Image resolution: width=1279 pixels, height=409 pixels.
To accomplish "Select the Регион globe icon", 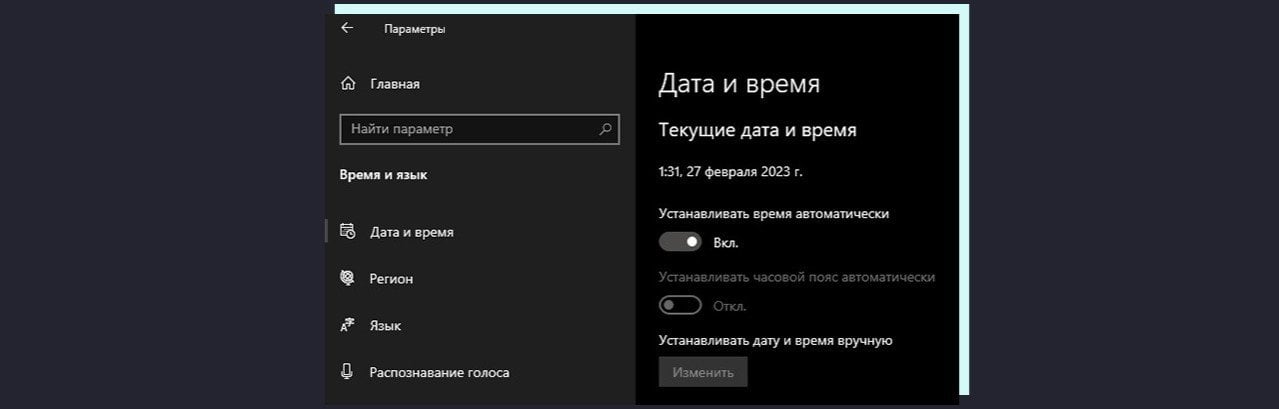I will pyautogui.click(x=348, y=278).
